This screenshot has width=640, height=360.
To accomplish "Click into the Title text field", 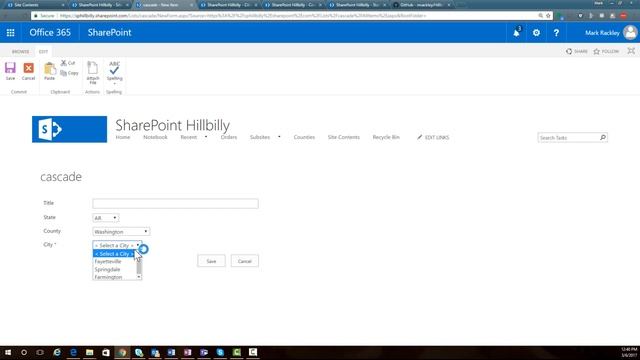I will [x=176, y=203].
